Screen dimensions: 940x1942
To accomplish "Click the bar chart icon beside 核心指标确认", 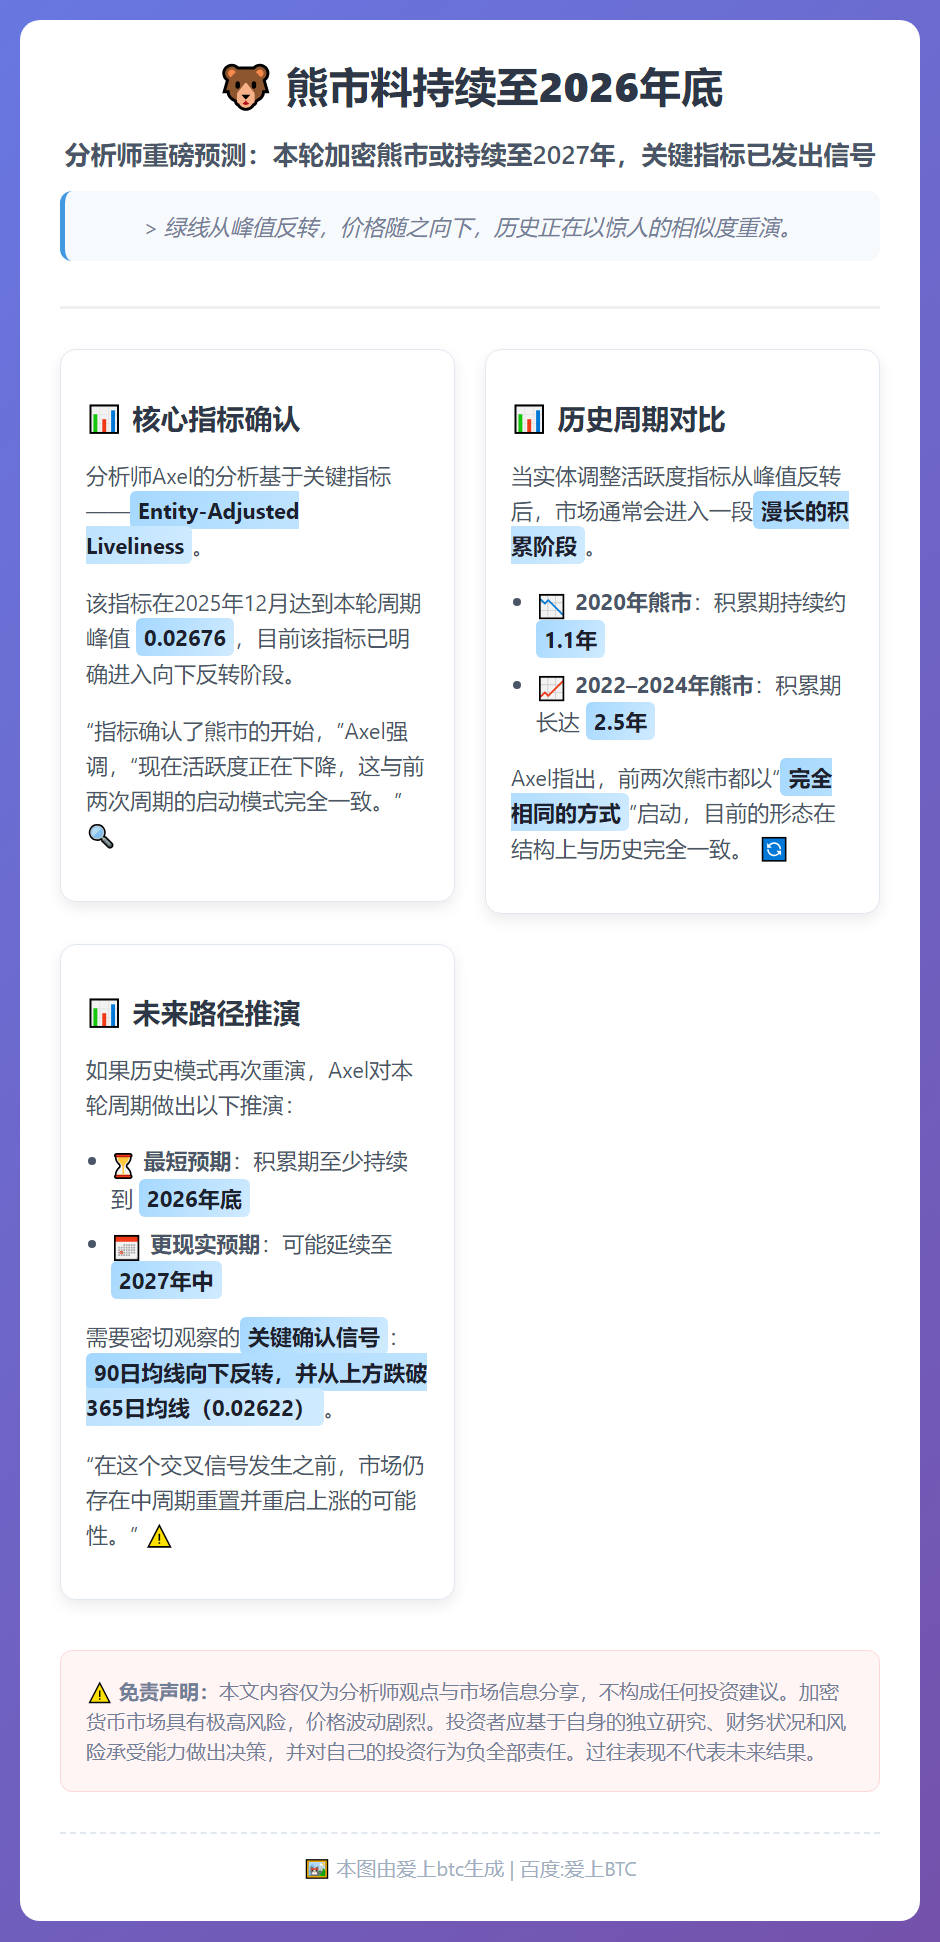I will tap(104, 419).
